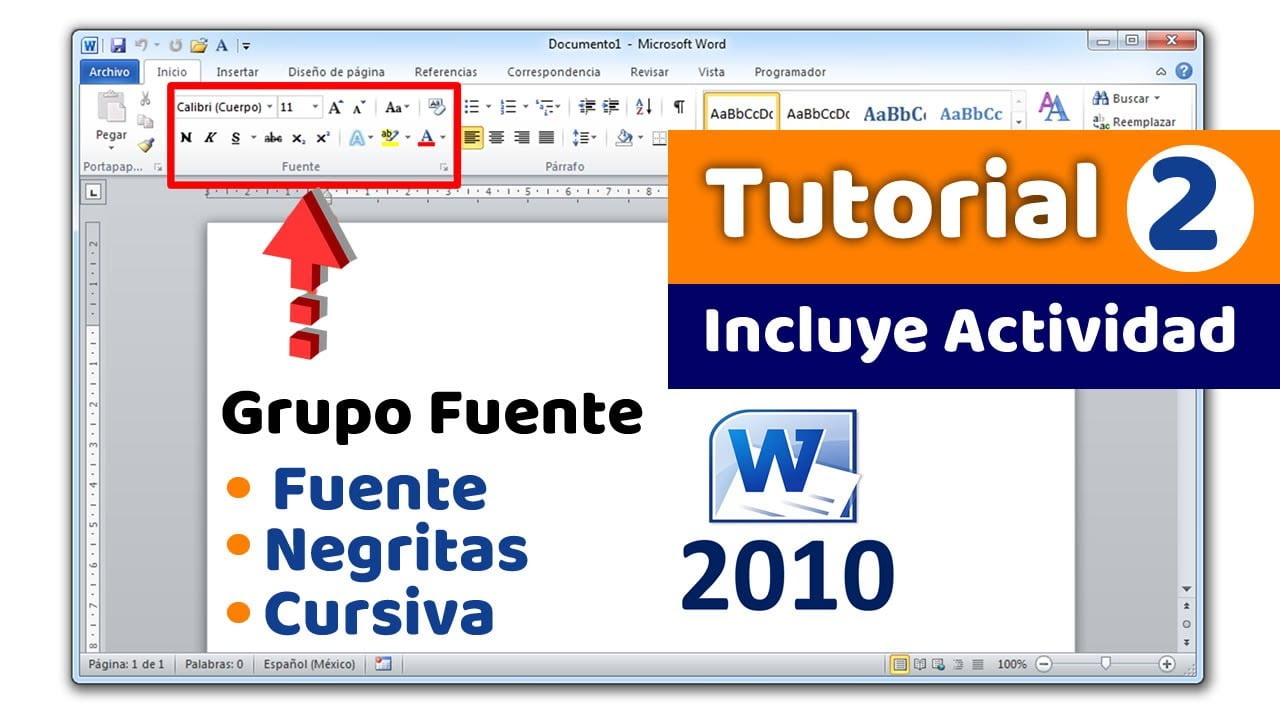The image size is (1280, 720).
Task: Apply the yellow text highlight color
Action: (390, 138)
